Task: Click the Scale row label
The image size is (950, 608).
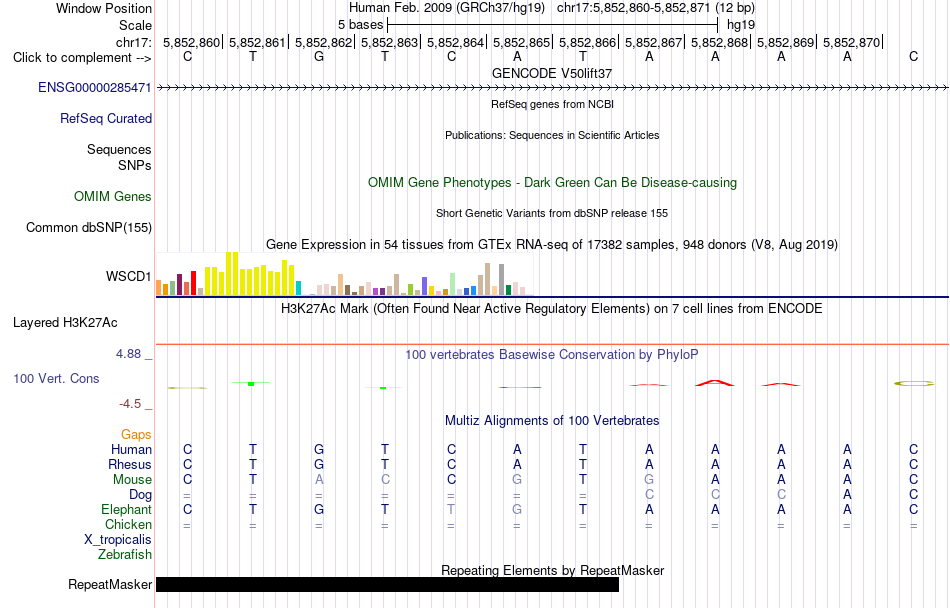Action: (x=135, y=25)
